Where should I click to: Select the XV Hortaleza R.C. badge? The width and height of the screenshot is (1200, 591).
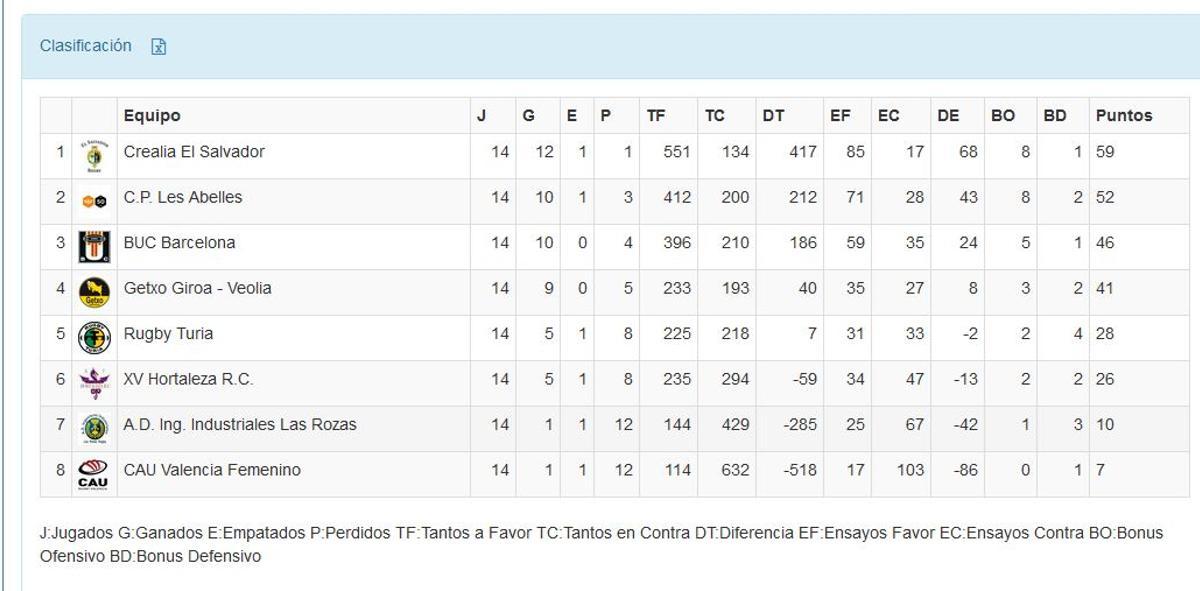(x=94, y=379)
